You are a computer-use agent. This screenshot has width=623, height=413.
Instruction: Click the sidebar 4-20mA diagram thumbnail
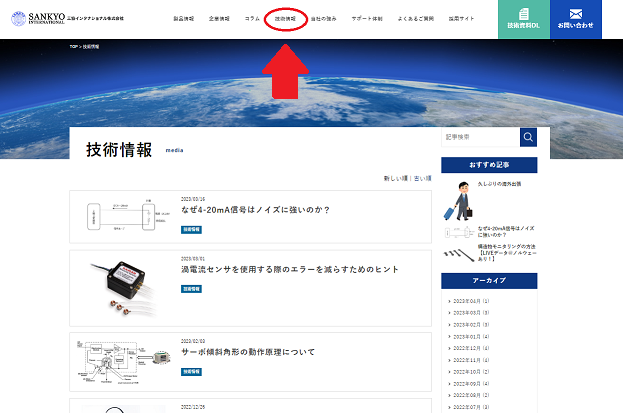click(x=459, y=232)
